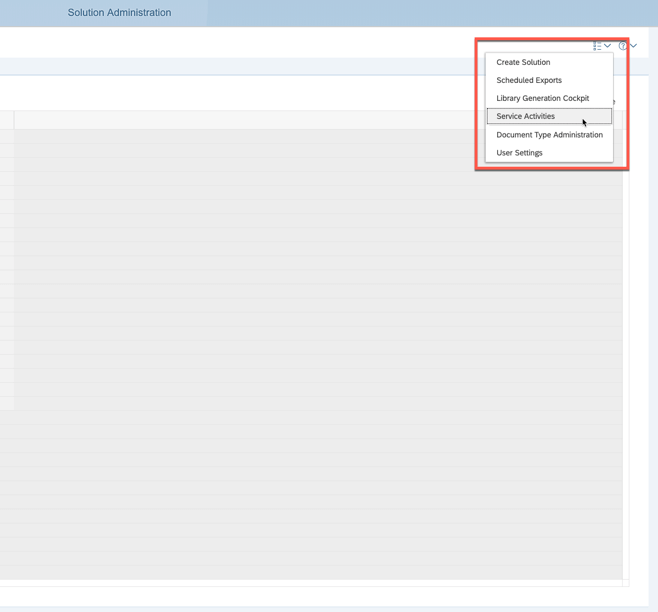Select Create Solution from the menu
The width and height of the screenshot is (658, 612).
pos(549,62)
